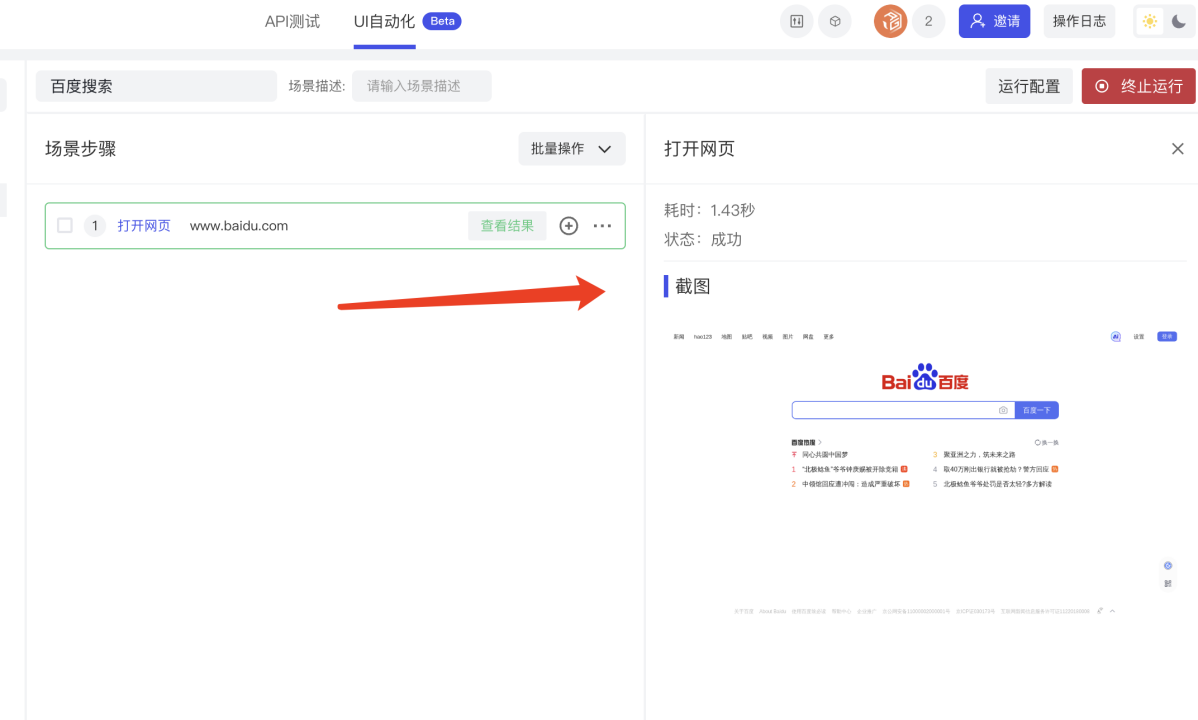
Task: Switch to light theme sun icon
Action: click(1149, 21)
